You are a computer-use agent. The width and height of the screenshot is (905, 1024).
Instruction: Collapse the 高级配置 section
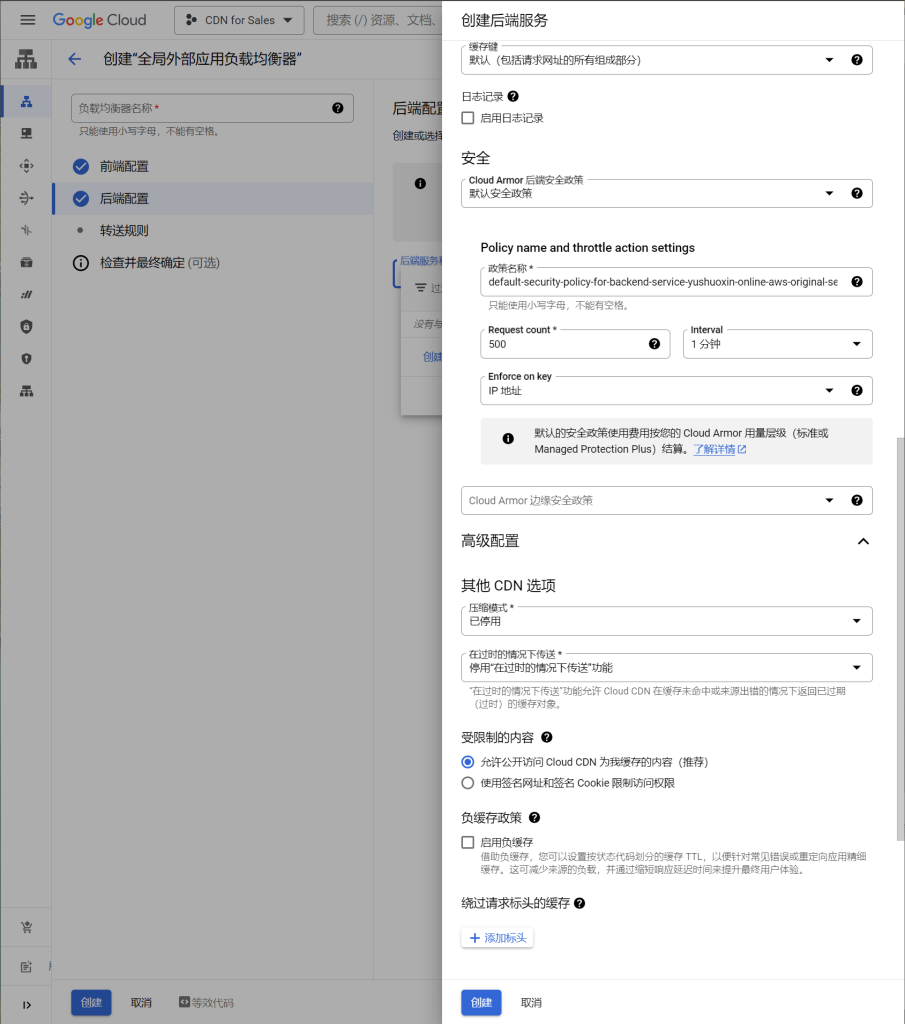click(x=863, y=541)
